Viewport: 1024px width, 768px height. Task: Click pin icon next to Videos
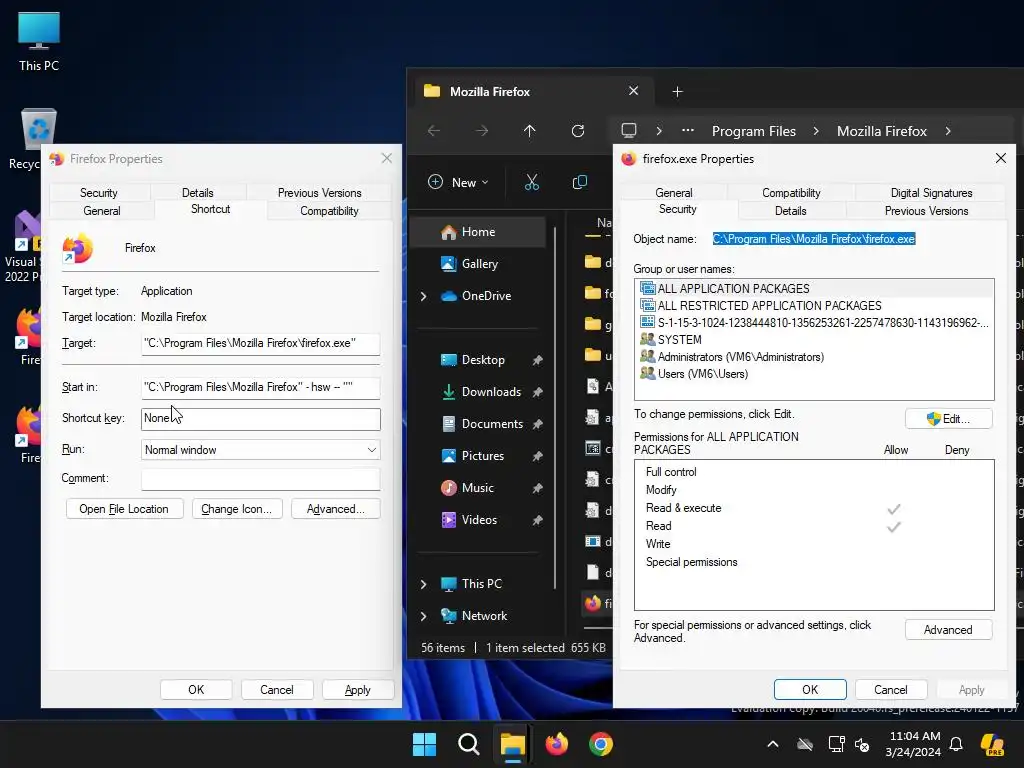(537, 520)
